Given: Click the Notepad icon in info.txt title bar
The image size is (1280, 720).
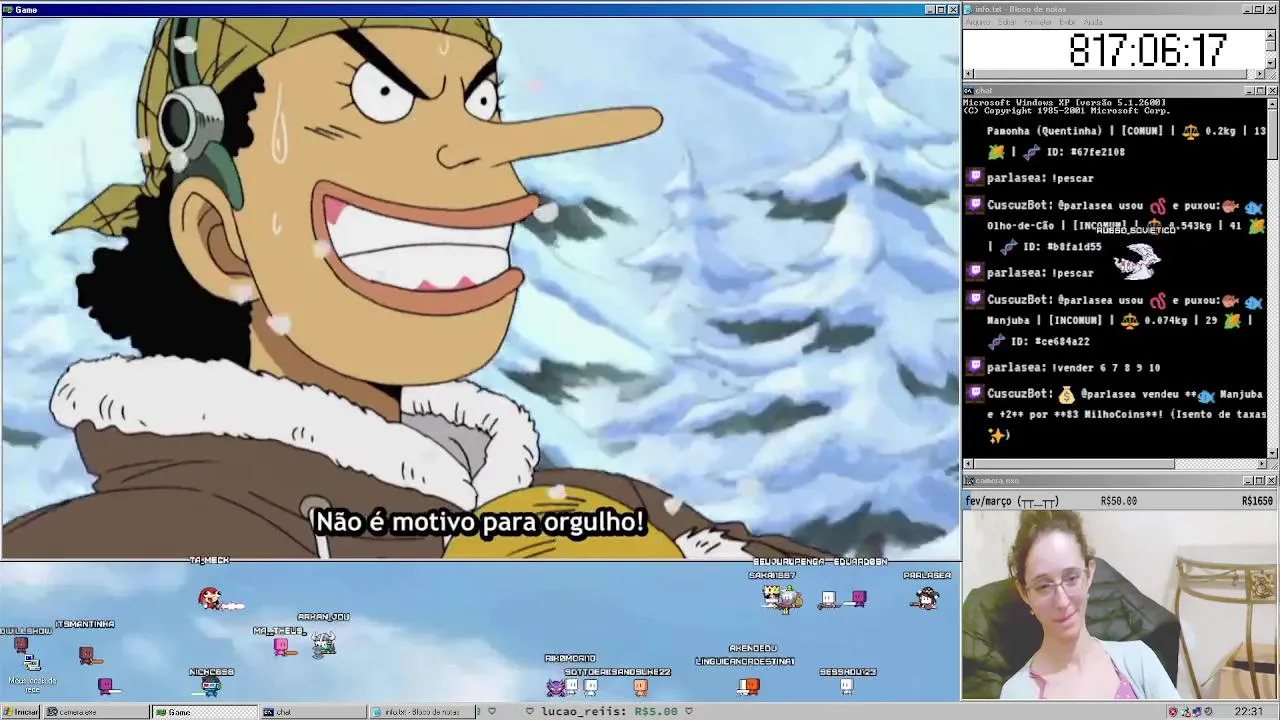Looking at the screenshot, I should [969, 9].
